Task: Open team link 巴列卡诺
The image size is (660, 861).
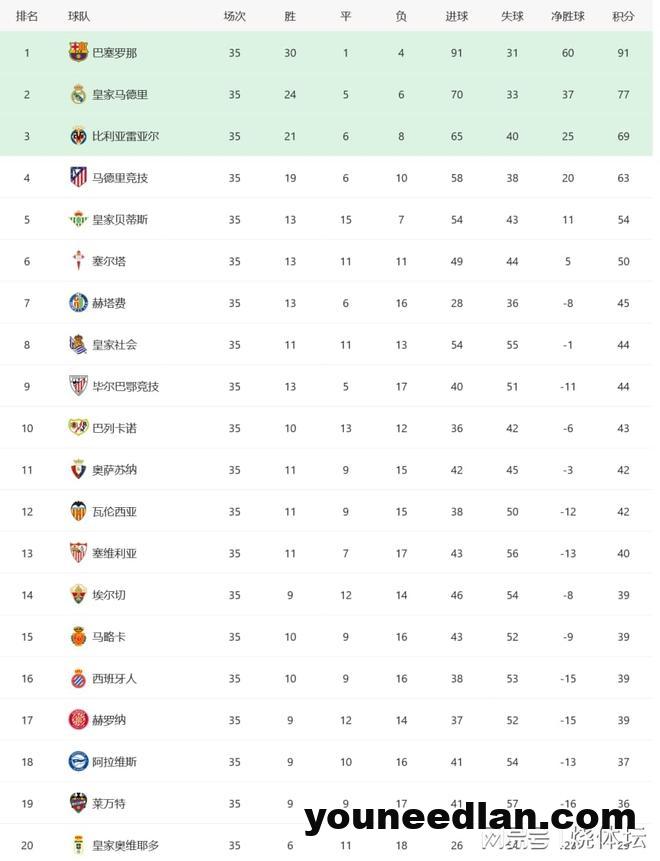Action: pyautogui.click(x=114, y=428)
